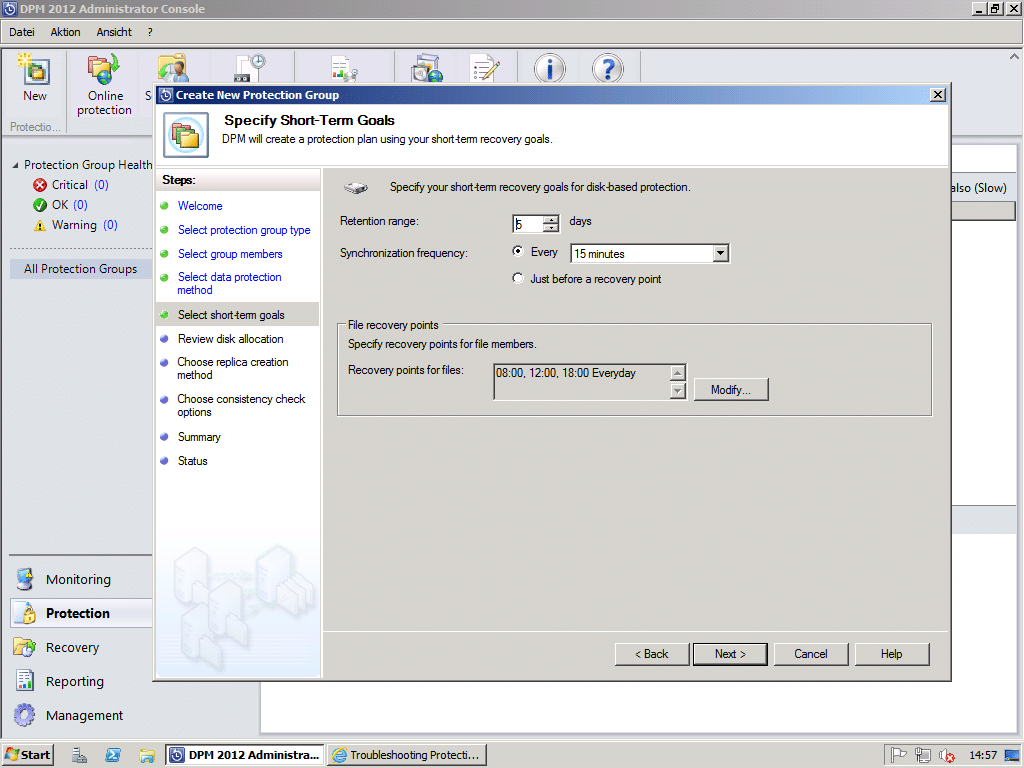Click the Review disk allocation step

point(231,339)
